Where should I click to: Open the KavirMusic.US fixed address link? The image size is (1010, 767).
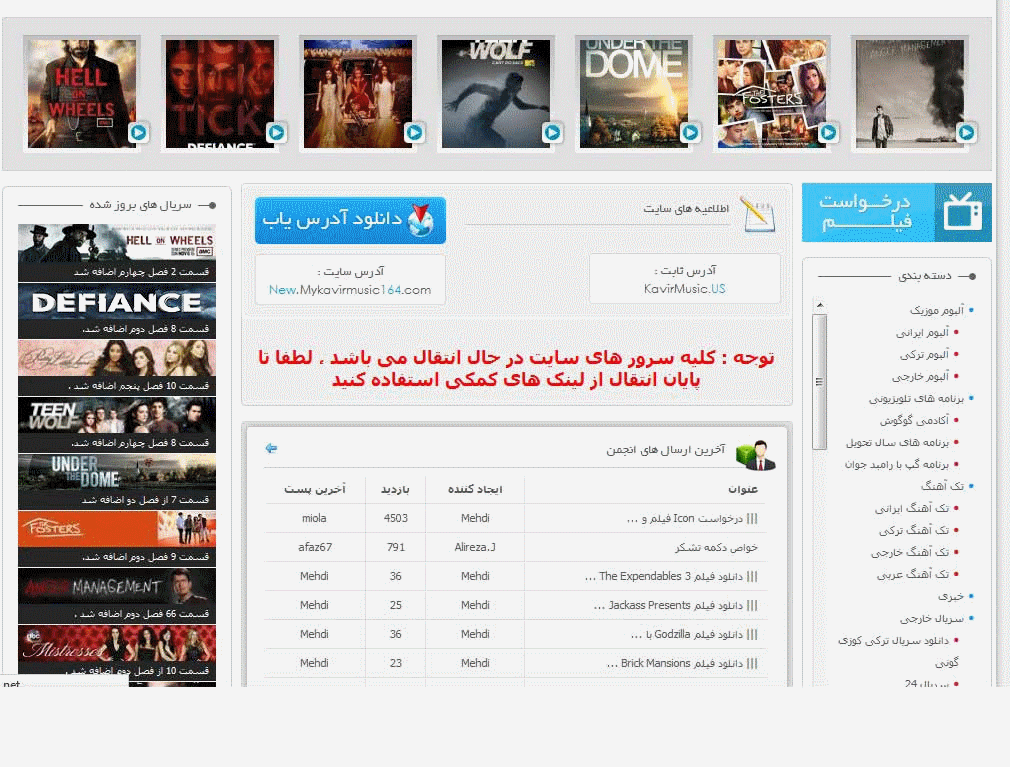click(685, 289)
